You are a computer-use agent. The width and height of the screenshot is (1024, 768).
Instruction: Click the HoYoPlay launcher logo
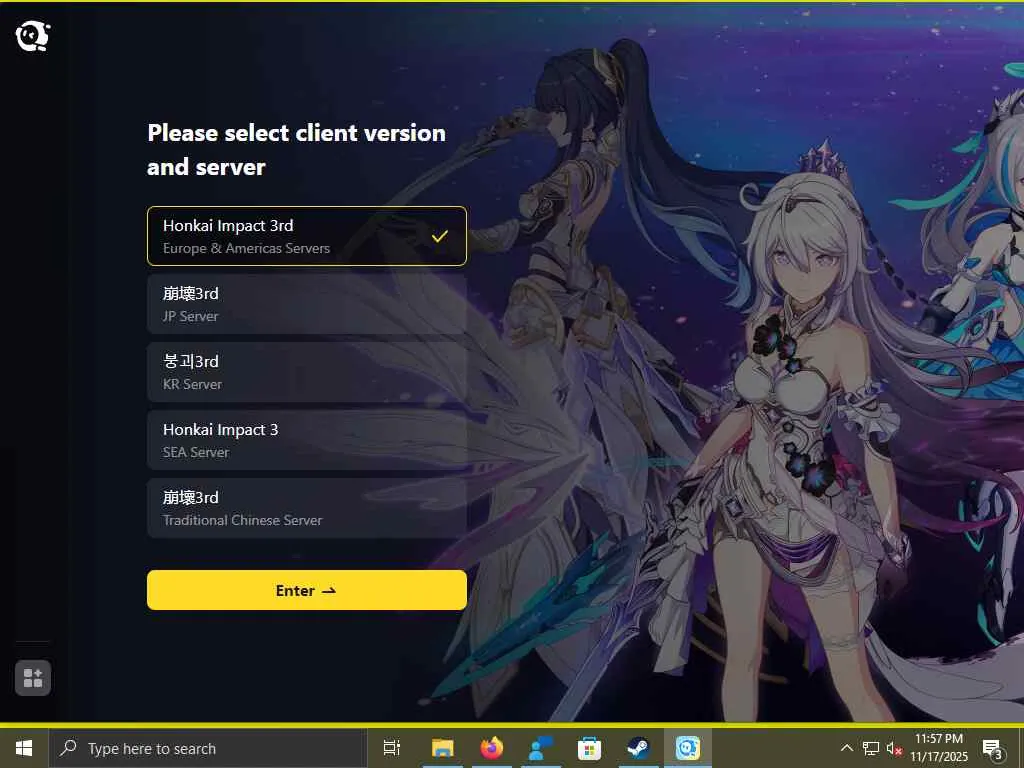click(x=33, y=36)
